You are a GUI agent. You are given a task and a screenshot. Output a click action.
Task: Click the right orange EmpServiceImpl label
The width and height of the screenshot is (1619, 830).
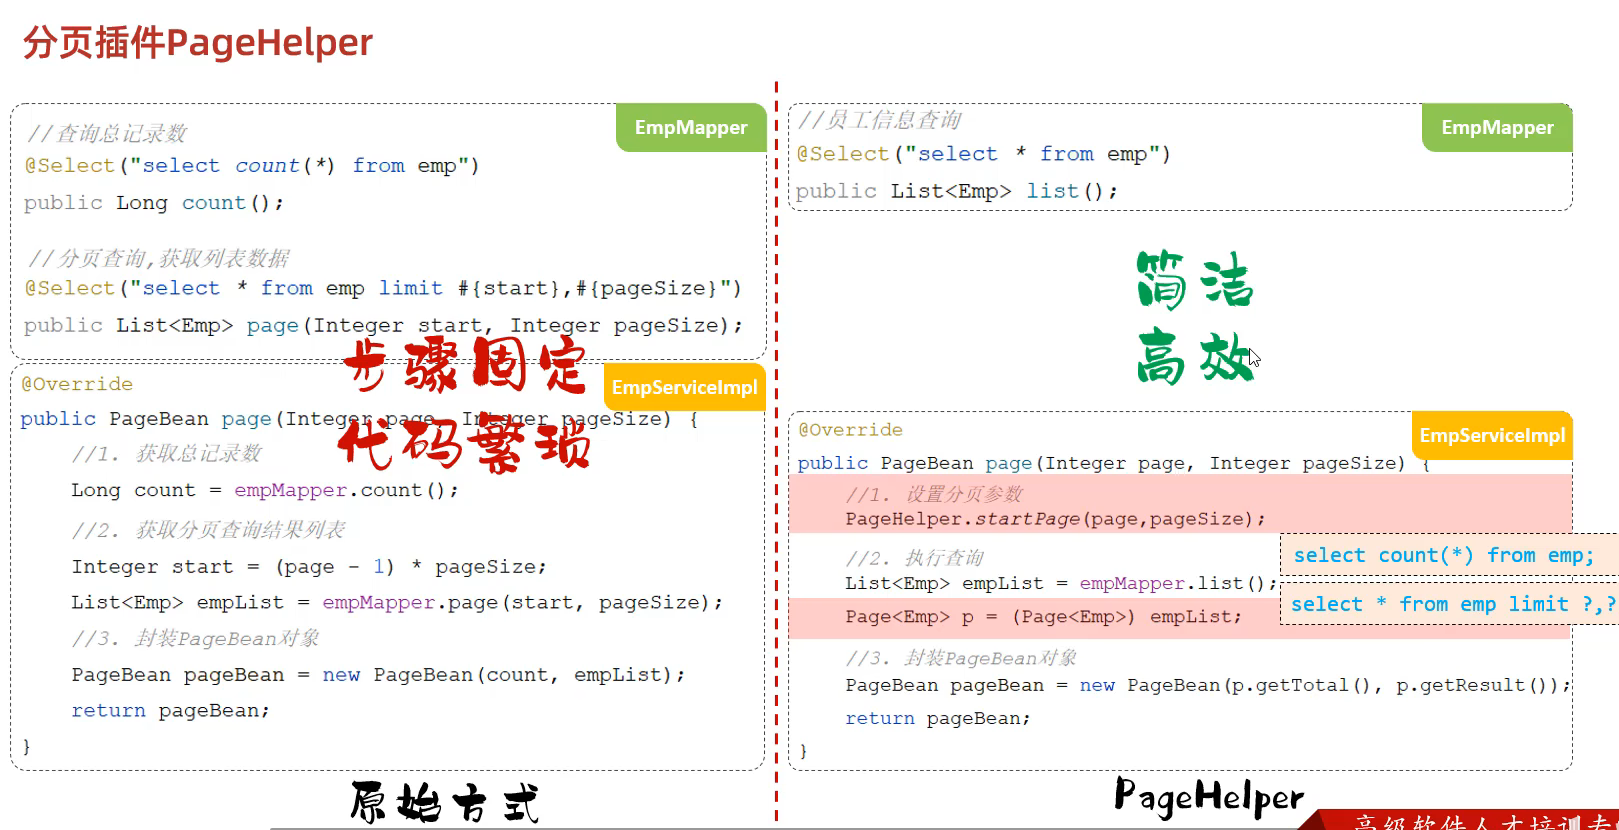coord(1491,436)
